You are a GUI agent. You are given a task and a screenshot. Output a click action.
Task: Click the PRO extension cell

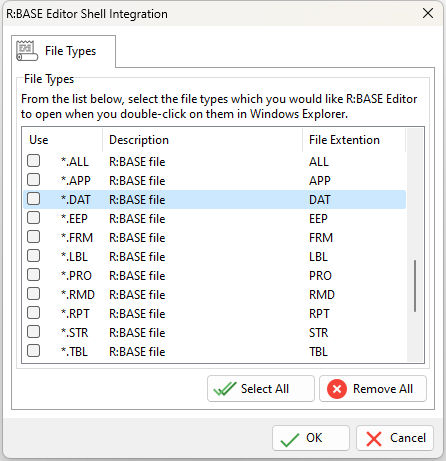click(x=320, y=276)
